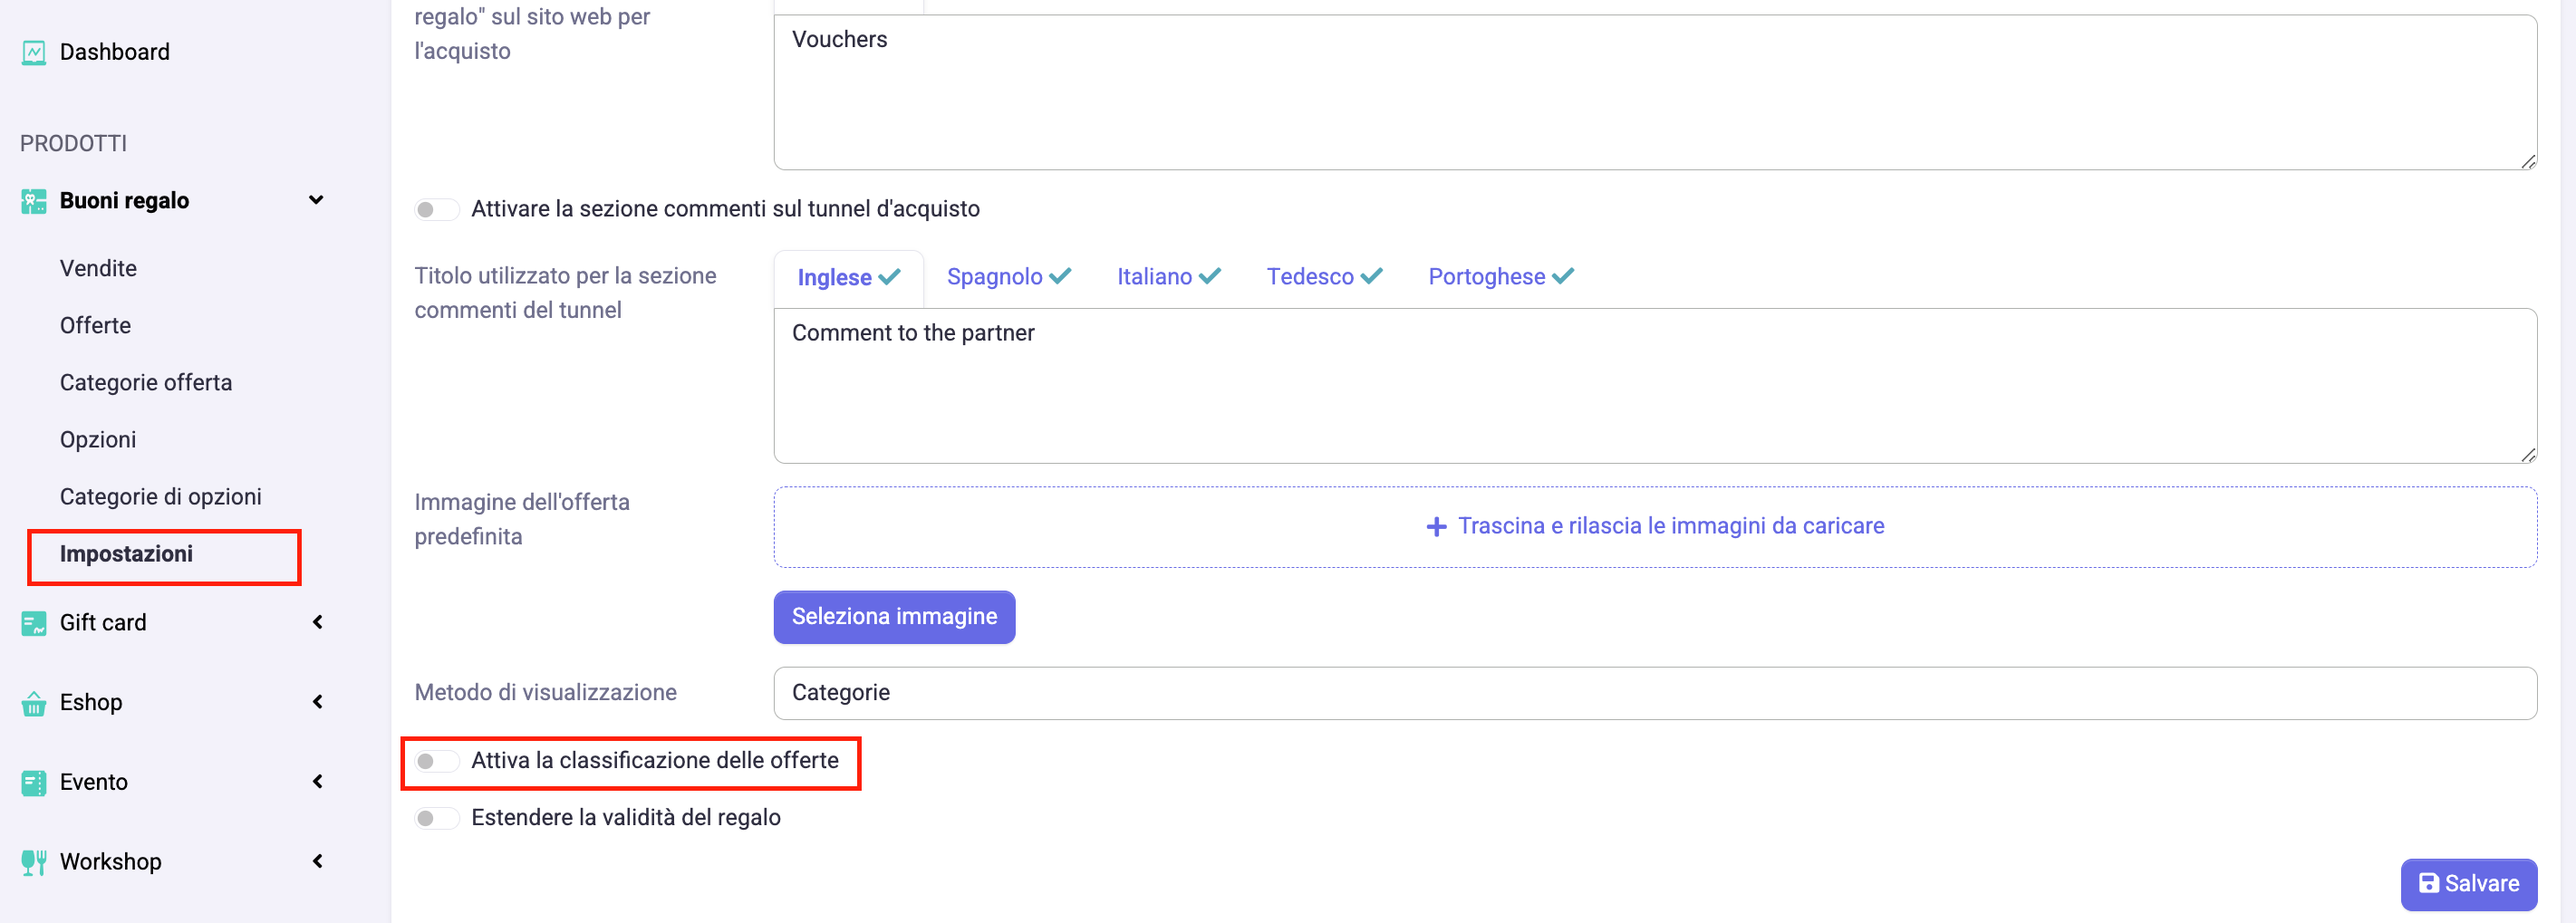Switch to the Spagnolo language tab

1008,277
